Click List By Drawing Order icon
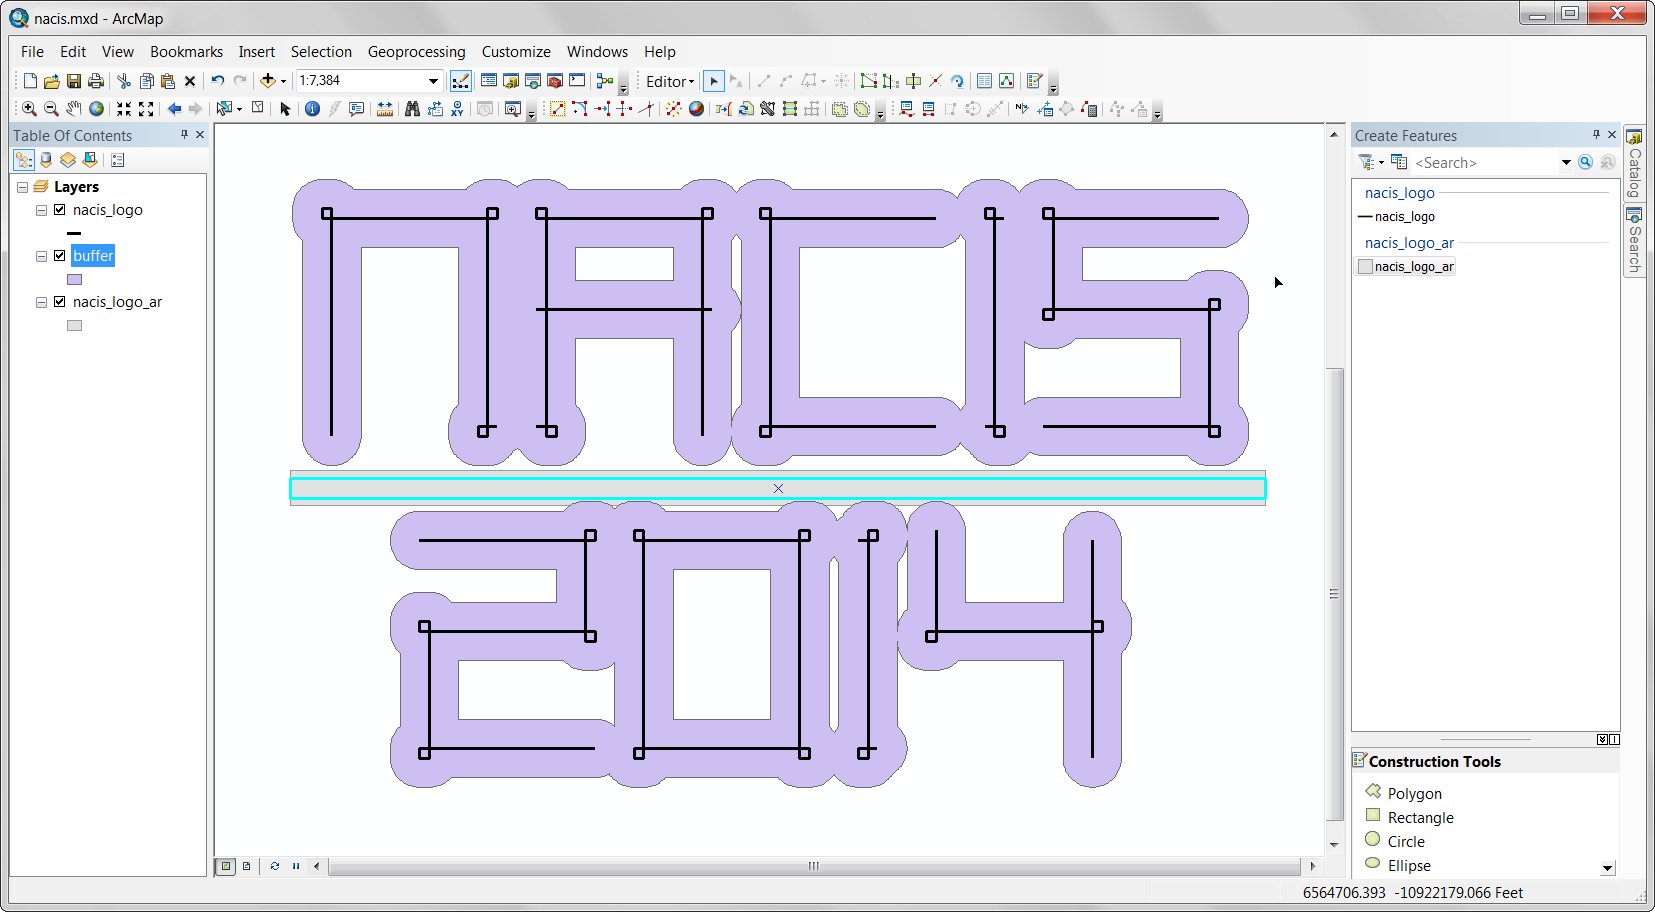Viewport: 1655px width, 912px height. point(24,160)
